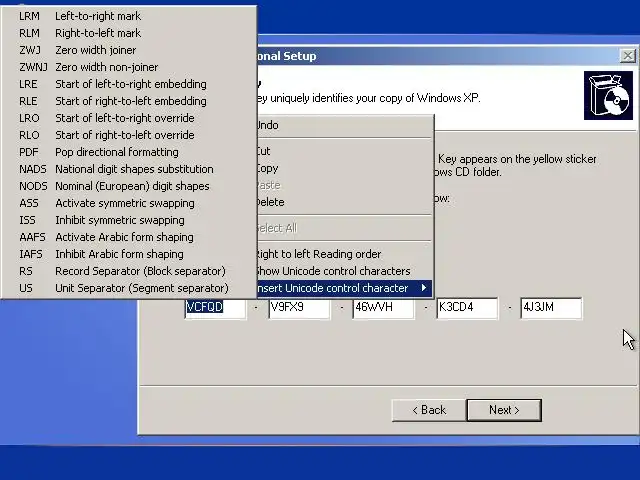
Task: Click Delete in the context menu
Action: coord(344,202)
